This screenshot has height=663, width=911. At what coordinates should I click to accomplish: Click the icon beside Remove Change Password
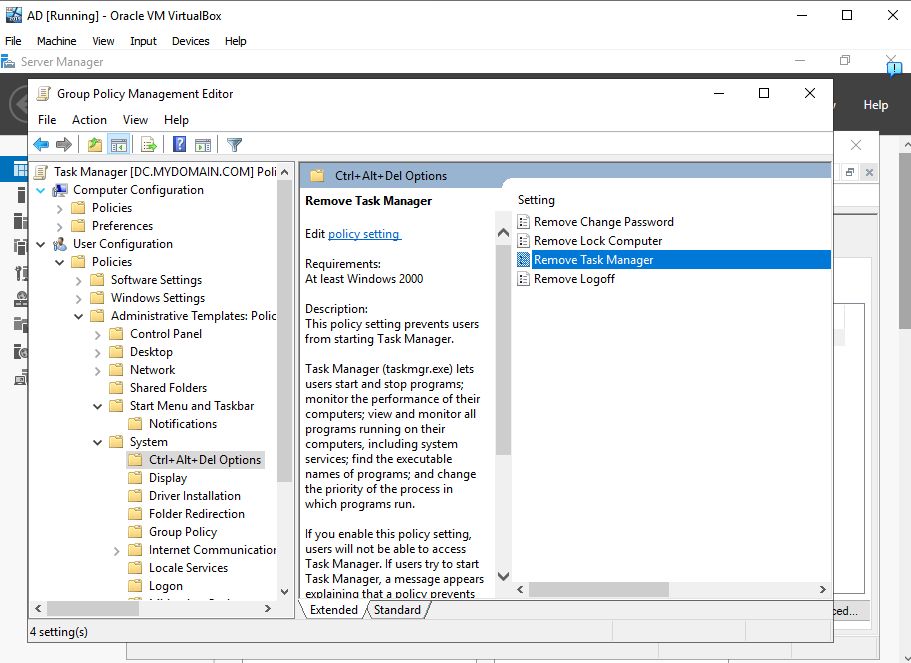coord(523,221)
